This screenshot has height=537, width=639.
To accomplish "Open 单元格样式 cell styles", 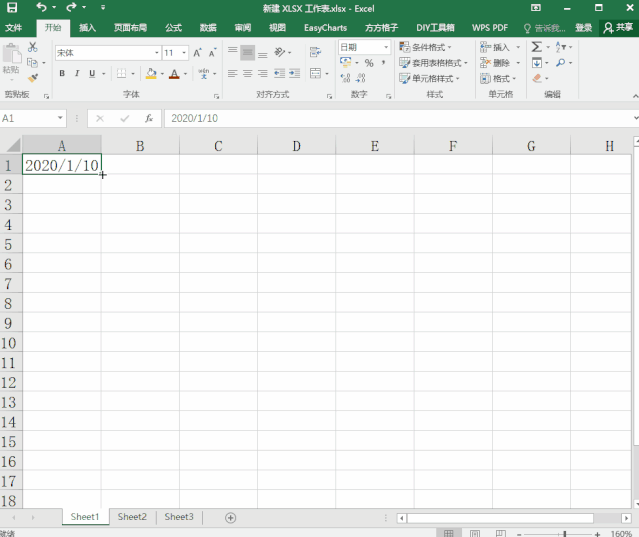I will point(429,78).
